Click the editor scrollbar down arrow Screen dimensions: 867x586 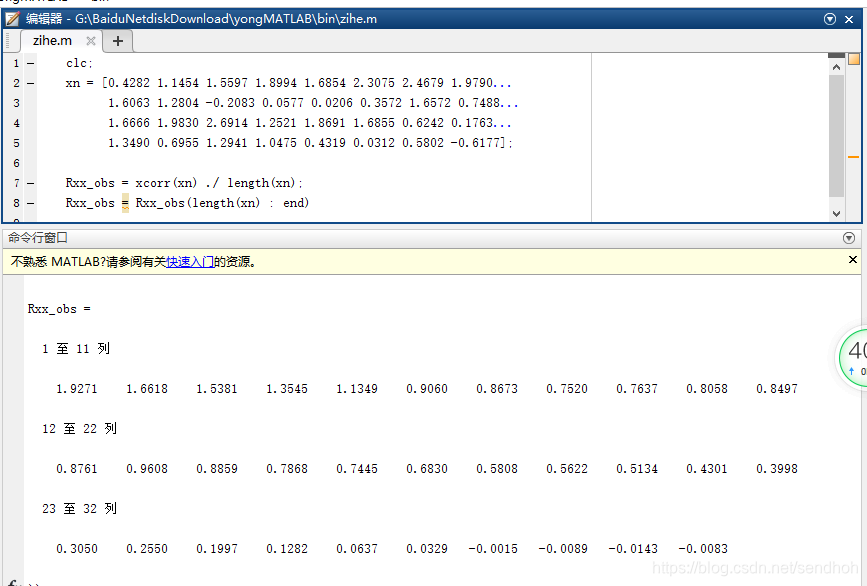(836, 213)
